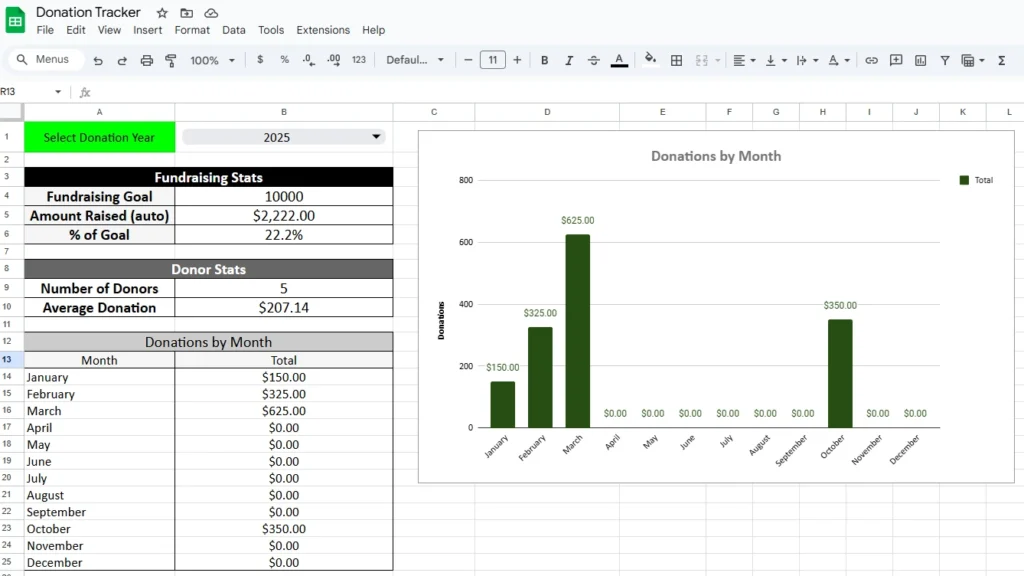Format selection as percent

point(285,60)
